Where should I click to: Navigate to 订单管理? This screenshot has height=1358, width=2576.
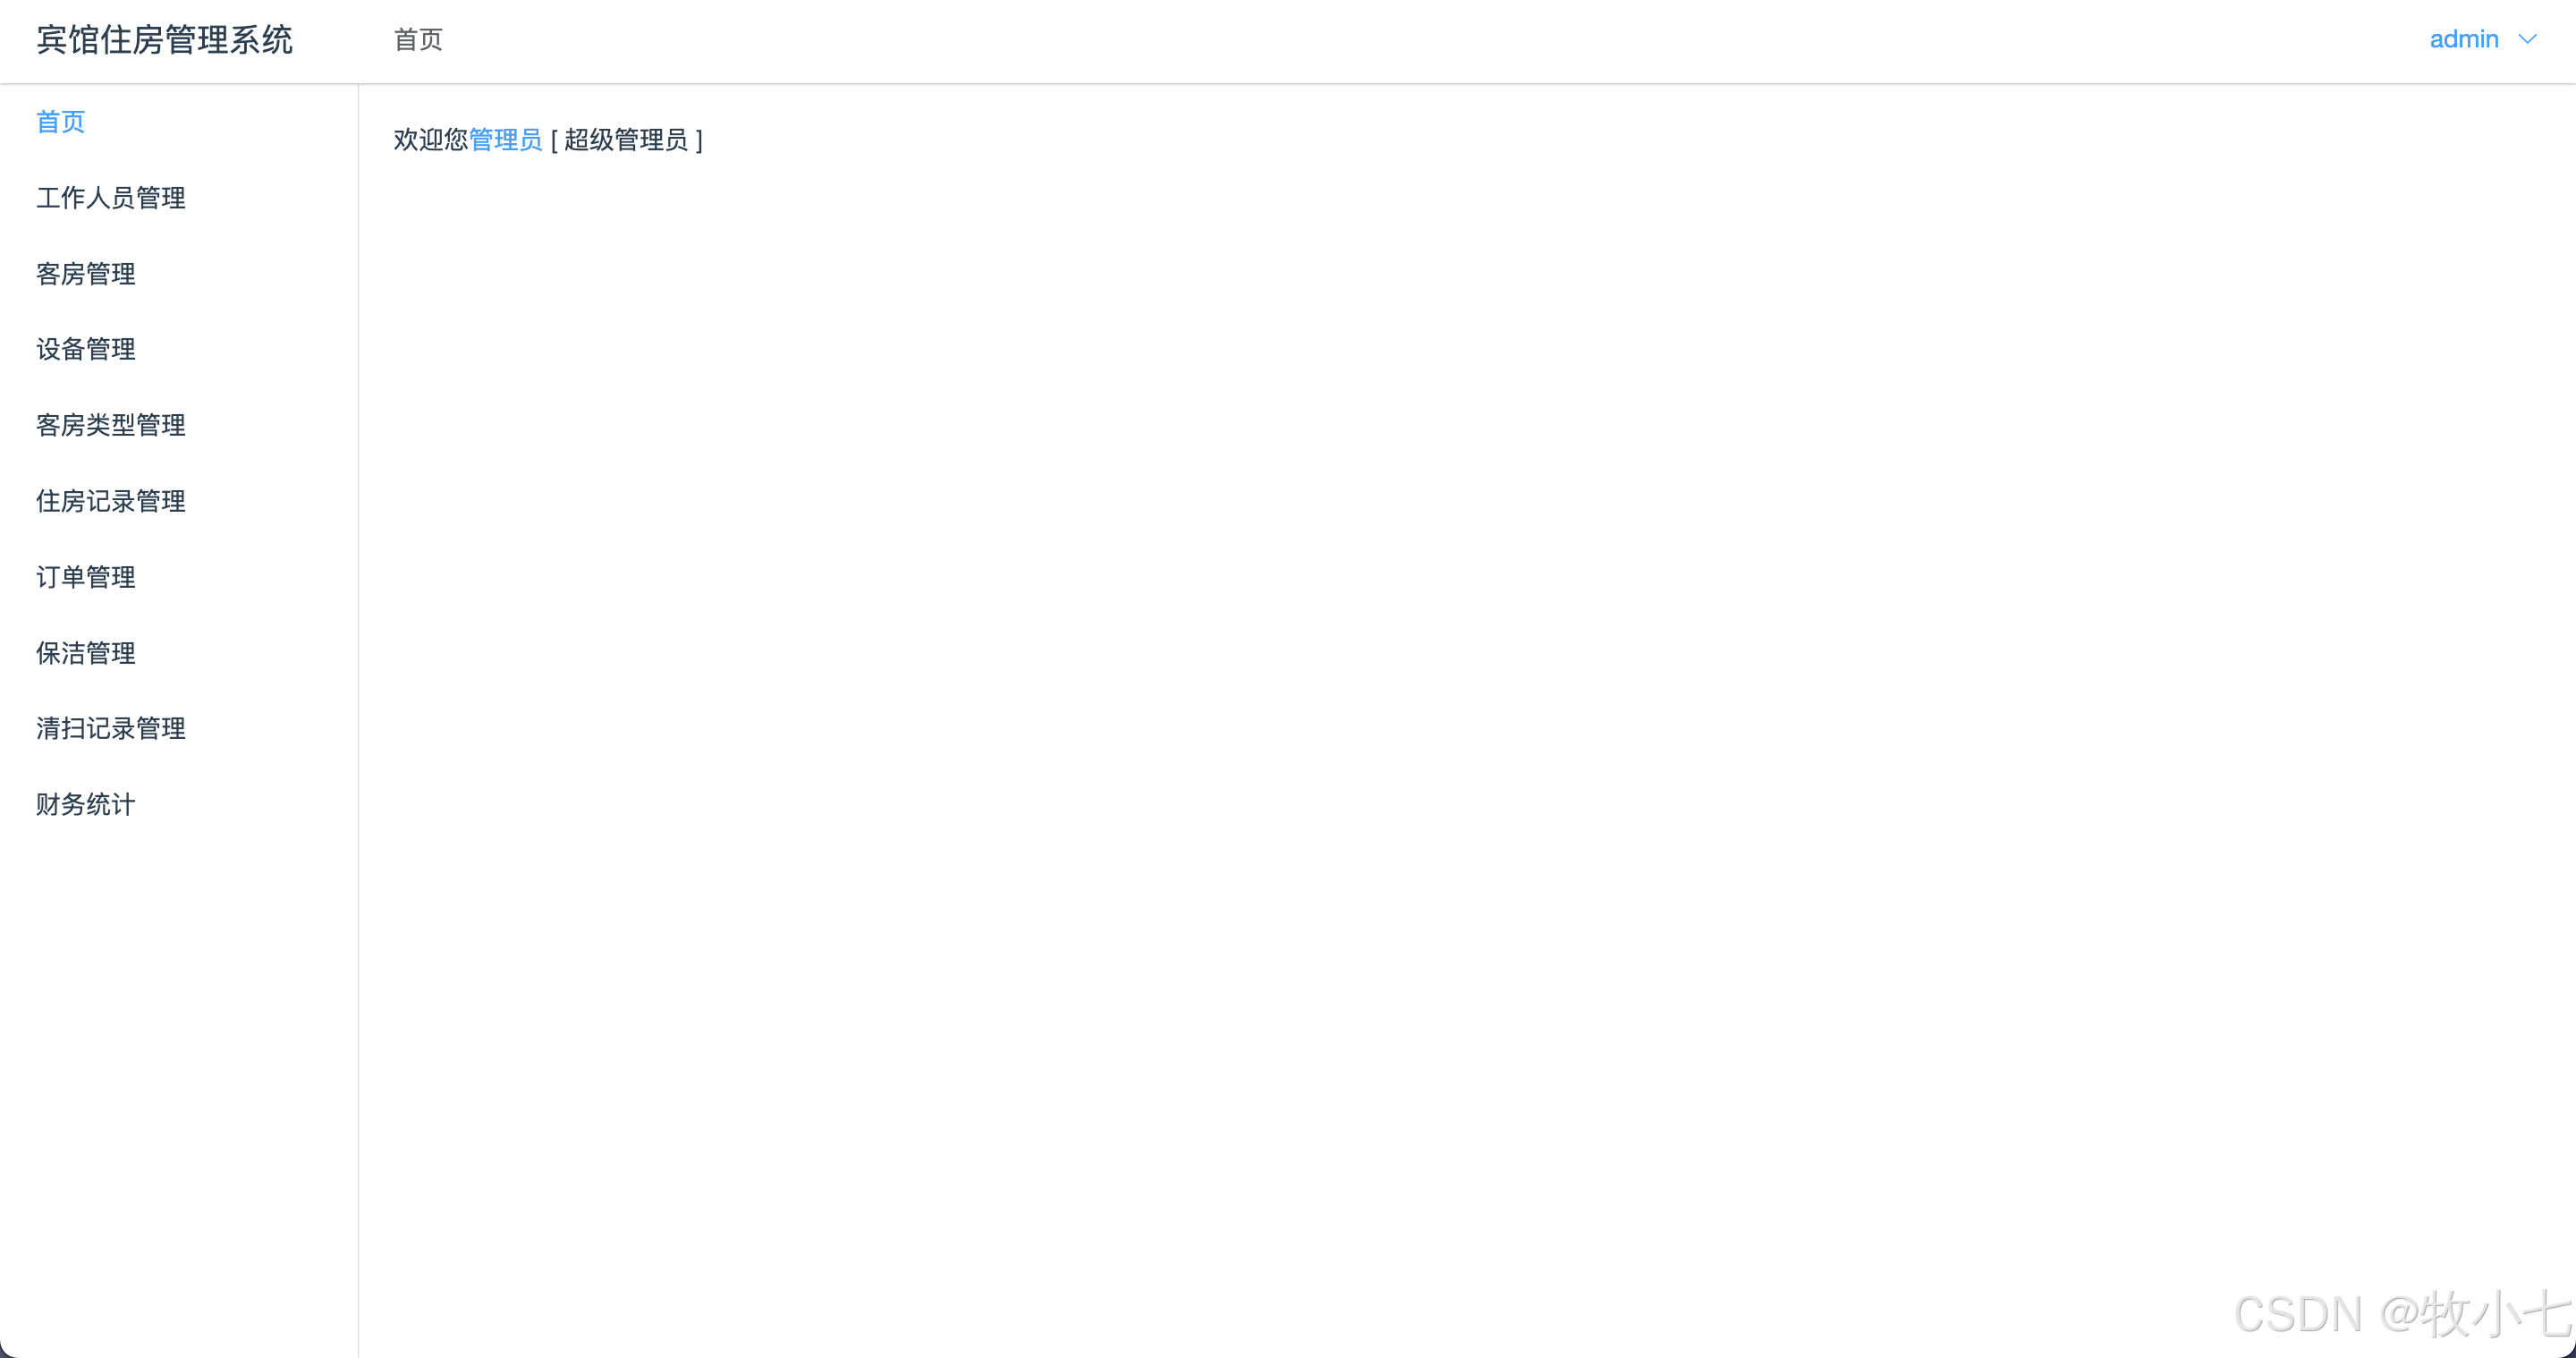coord(86,577)
